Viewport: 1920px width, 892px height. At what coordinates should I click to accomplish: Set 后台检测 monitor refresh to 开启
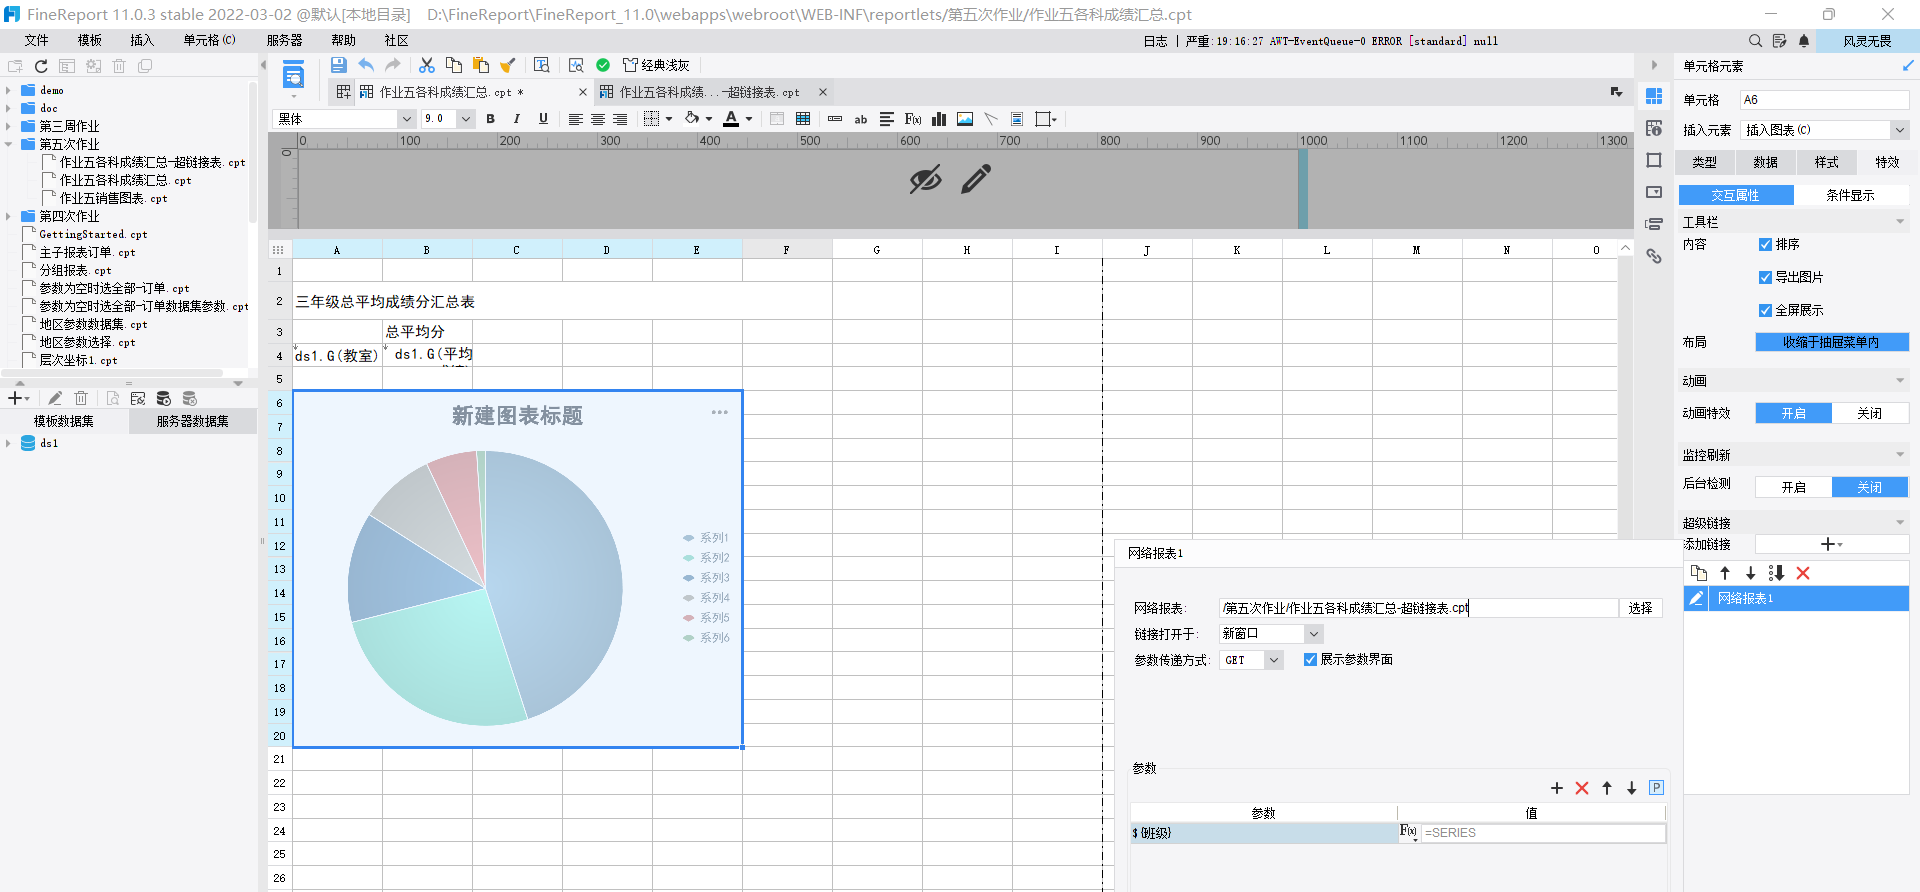pos(1794,487)
